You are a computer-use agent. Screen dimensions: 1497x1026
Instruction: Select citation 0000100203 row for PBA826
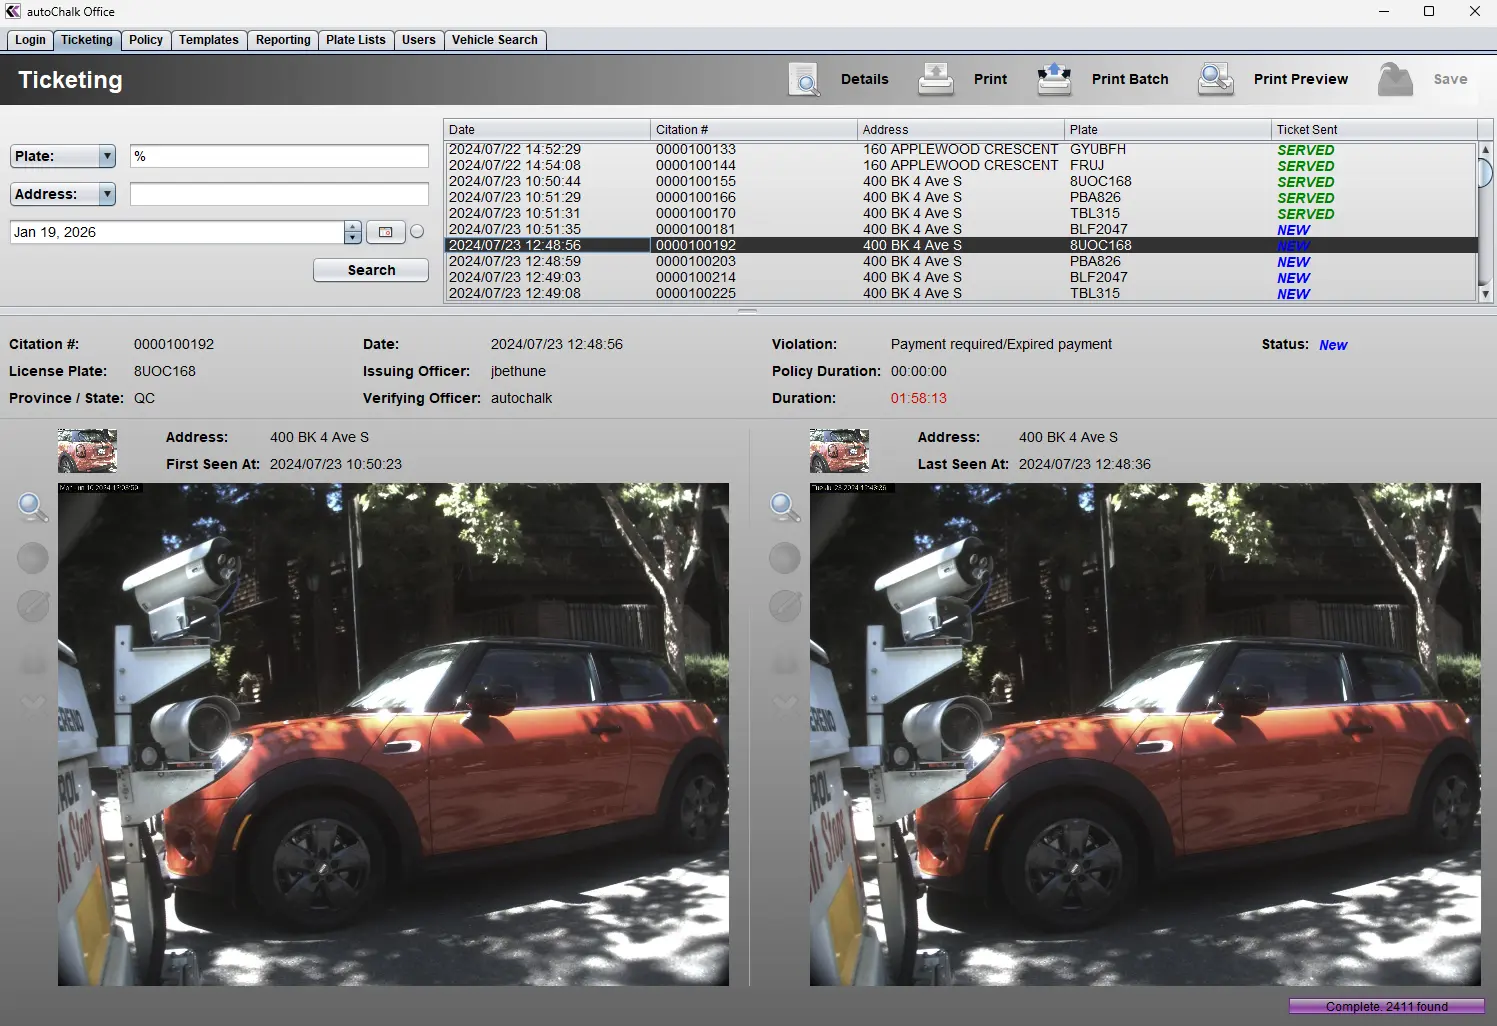[x=695, y=261]
